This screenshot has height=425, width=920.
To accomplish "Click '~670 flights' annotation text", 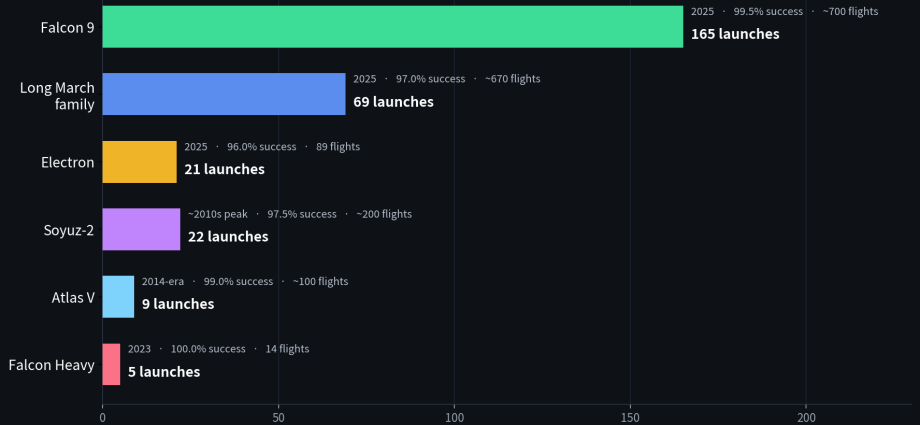I will pos(512,79).
